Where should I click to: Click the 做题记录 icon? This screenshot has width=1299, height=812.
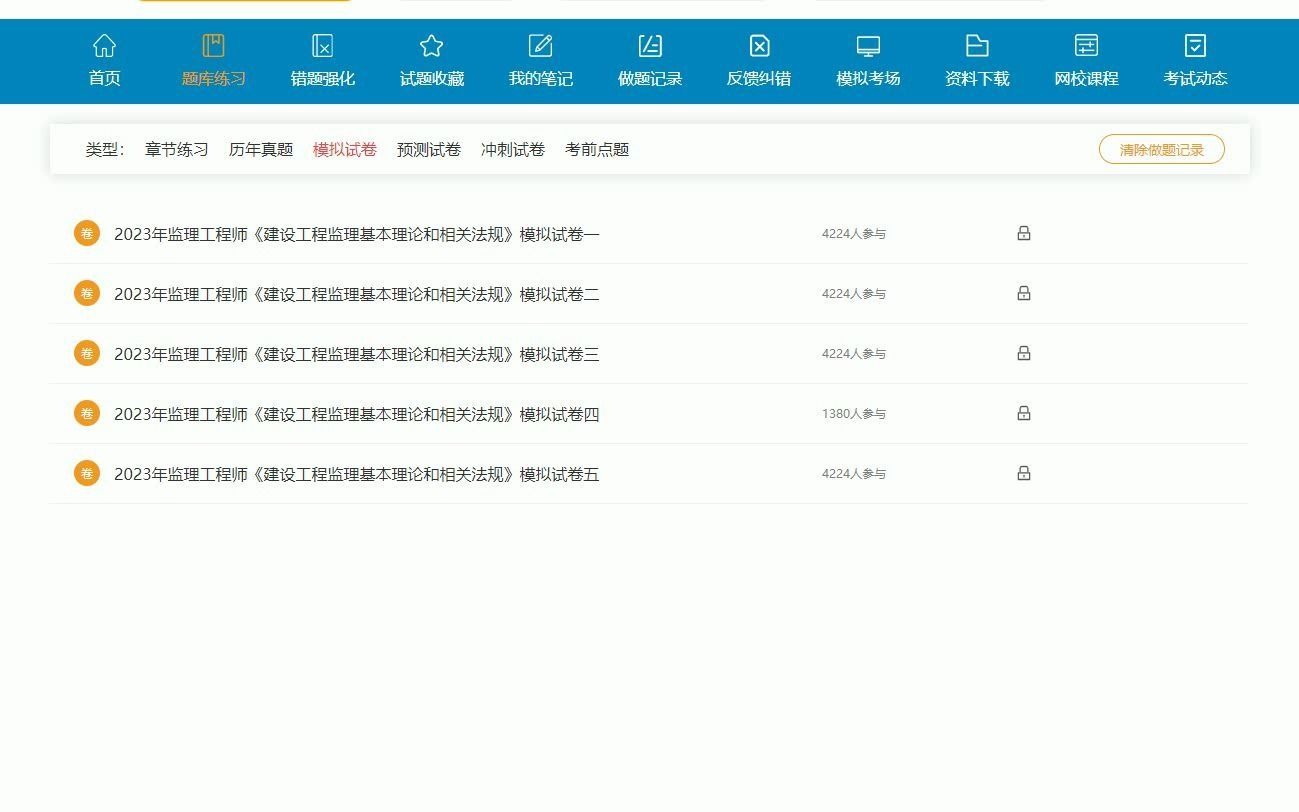tap(650, 46)
